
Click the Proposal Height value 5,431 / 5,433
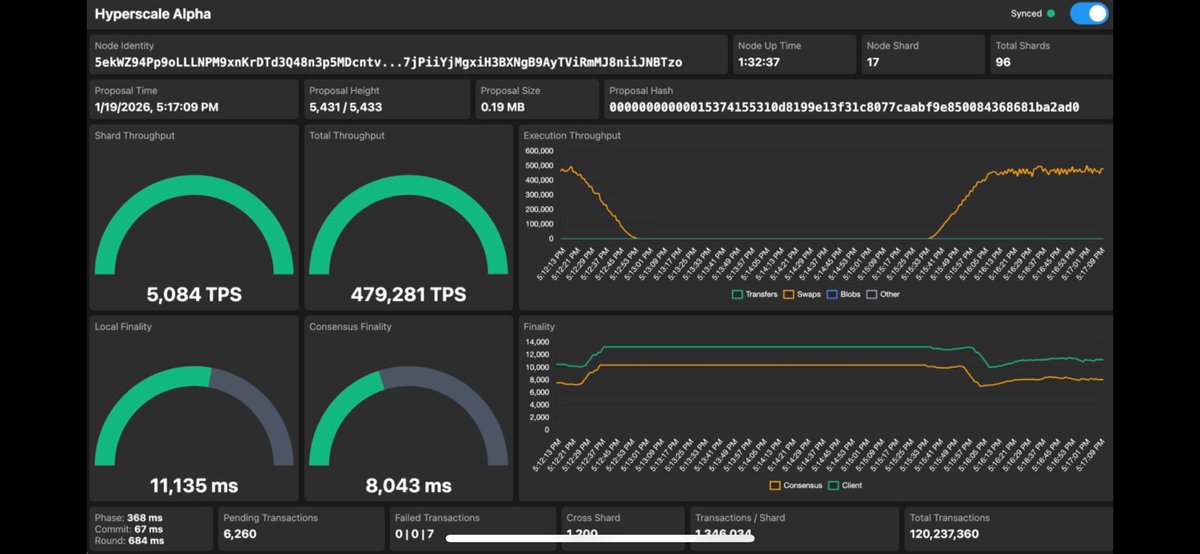345,107
